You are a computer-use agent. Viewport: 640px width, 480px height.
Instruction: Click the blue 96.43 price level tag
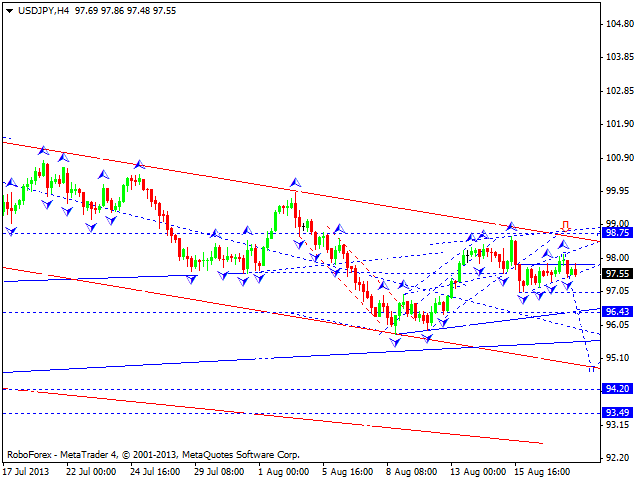coord(619,312)
